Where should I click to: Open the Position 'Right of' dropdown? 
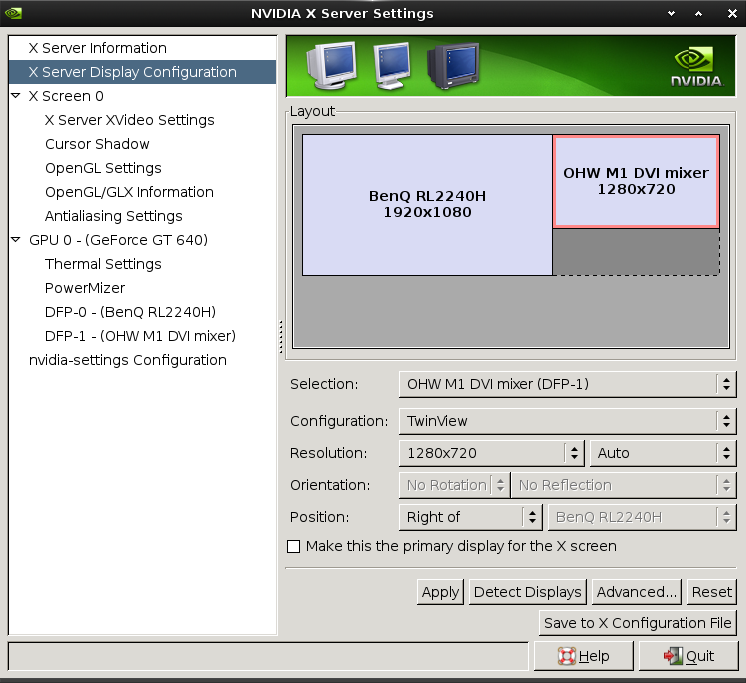pos(471,517)
